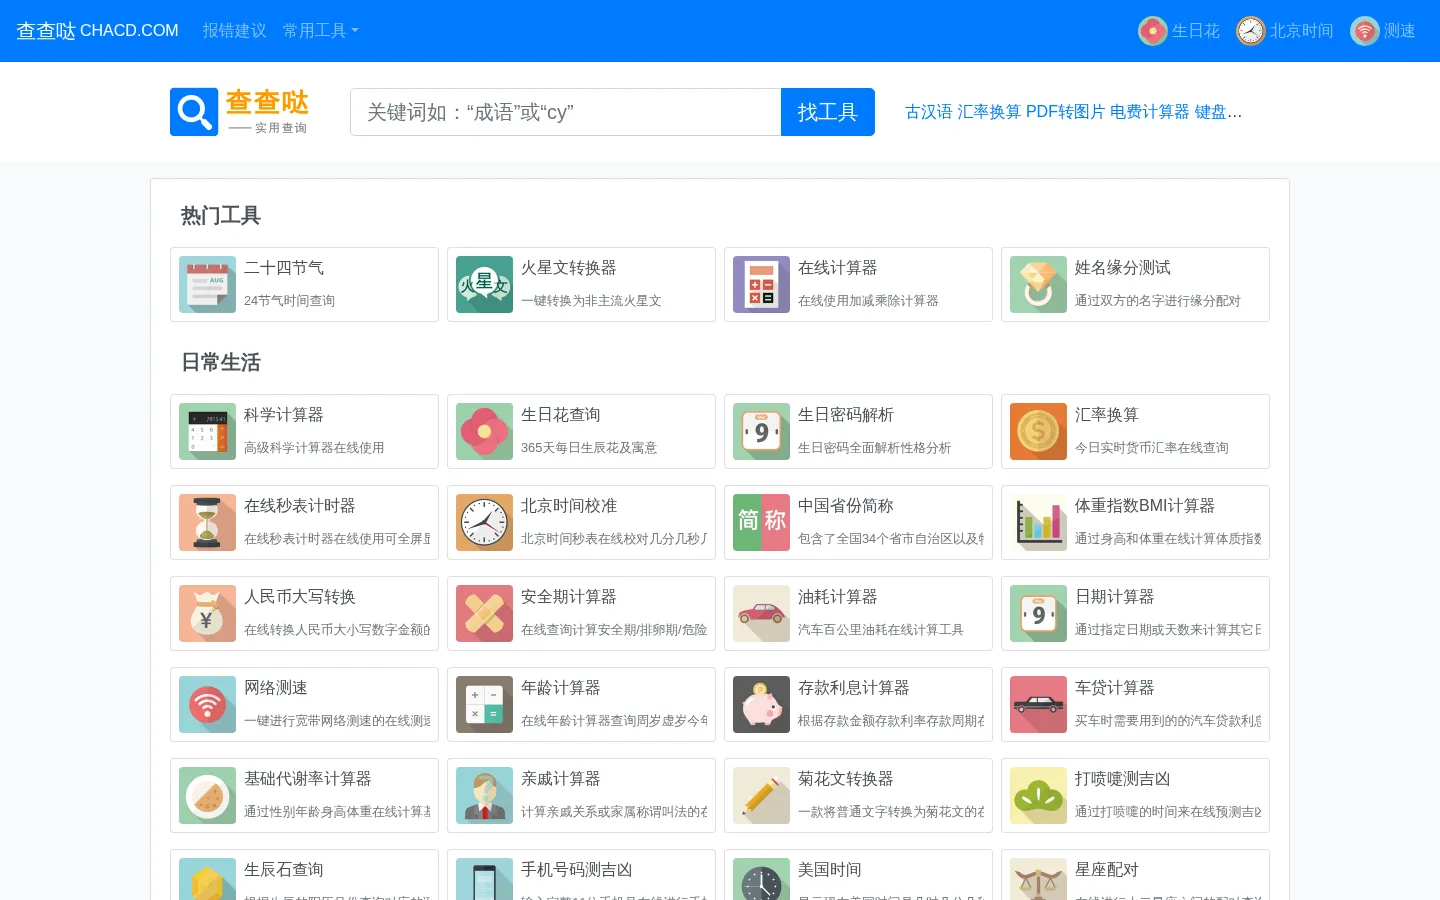
Task: Click the 安全期计算器 bandage icon
Action: pyautogui.click(x=485, y=614)
